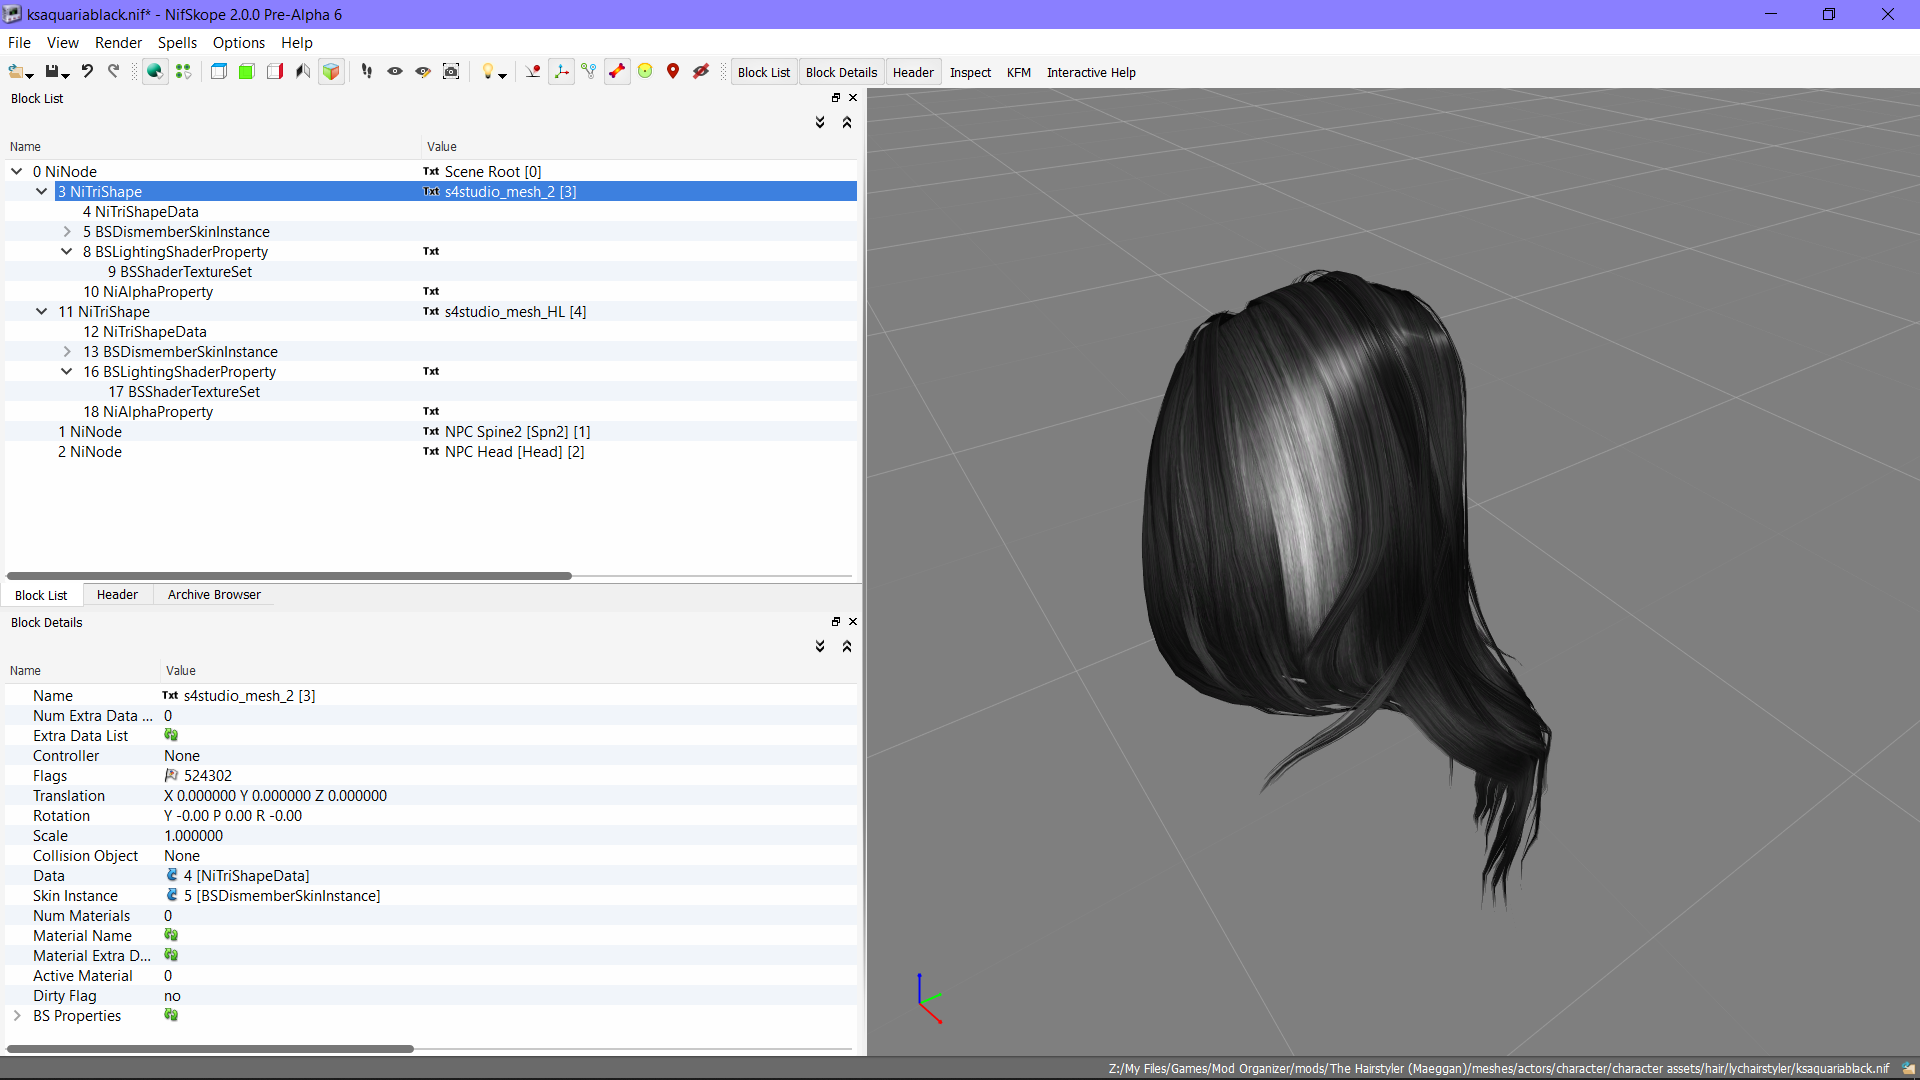The image size is (1920, 1080).
Task: Click the Inspect toolbar button
Action: [x=970, y=72]
